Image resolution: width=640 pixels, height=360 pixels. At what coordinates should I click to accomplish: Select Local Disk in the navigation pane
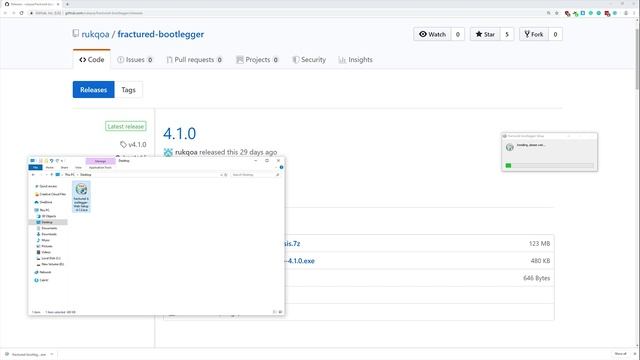(49, 258)
